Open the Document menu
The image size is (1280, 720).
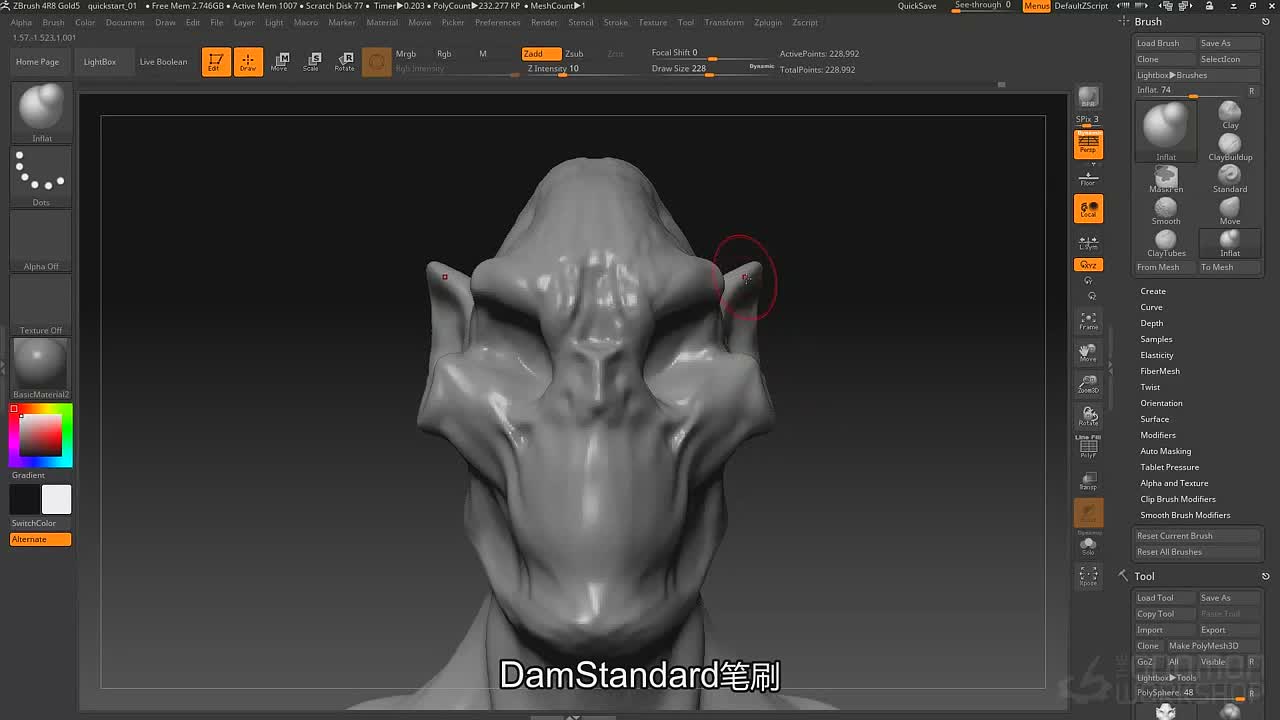125,22
